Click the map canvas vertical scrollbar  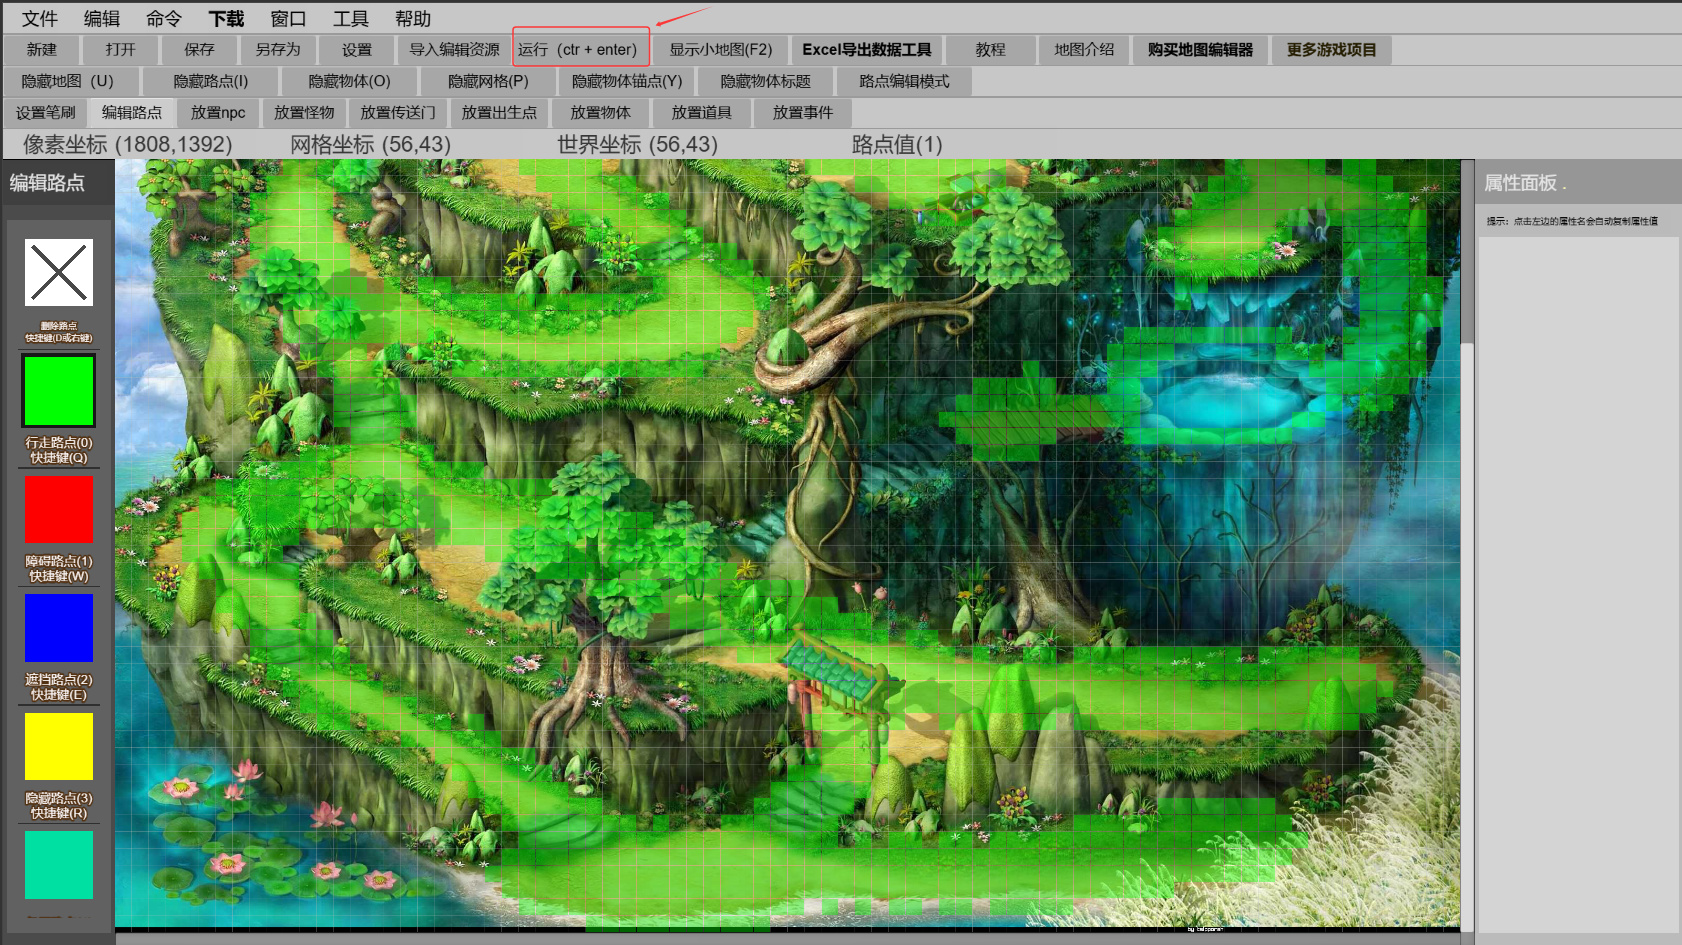click(1467, 544)
